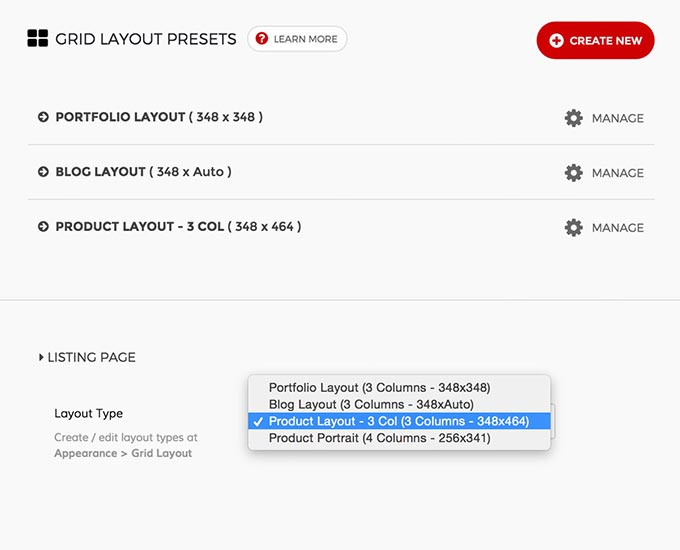
Task: Open Manage for Blog Layout
Action: (x=618, y=173)
